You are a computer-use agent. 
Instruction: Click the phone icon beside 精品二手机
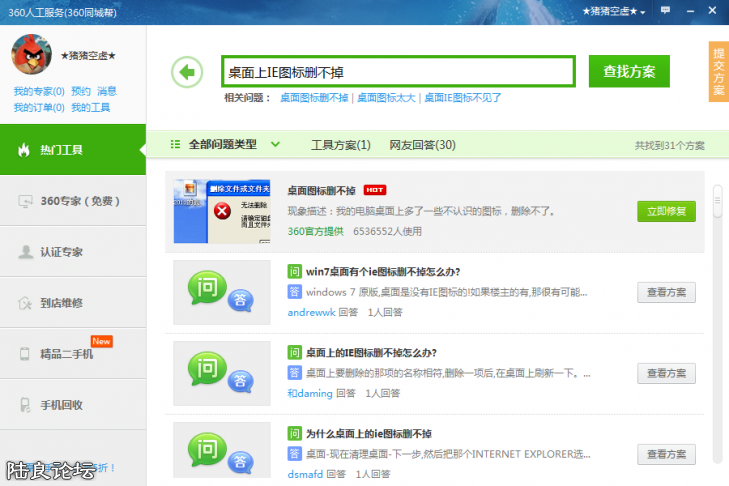[x=25, y=354]
